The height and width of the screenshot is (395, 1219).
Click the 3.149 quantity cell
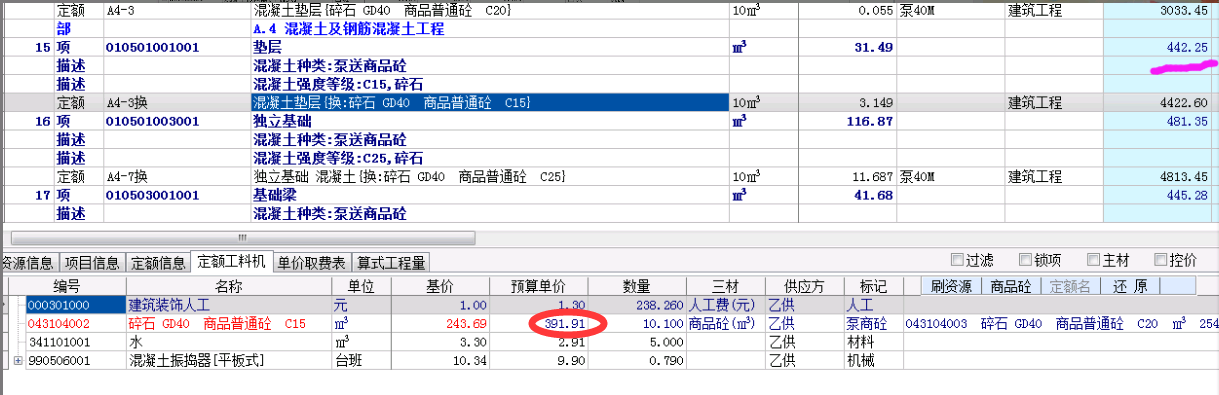point(846,103)
